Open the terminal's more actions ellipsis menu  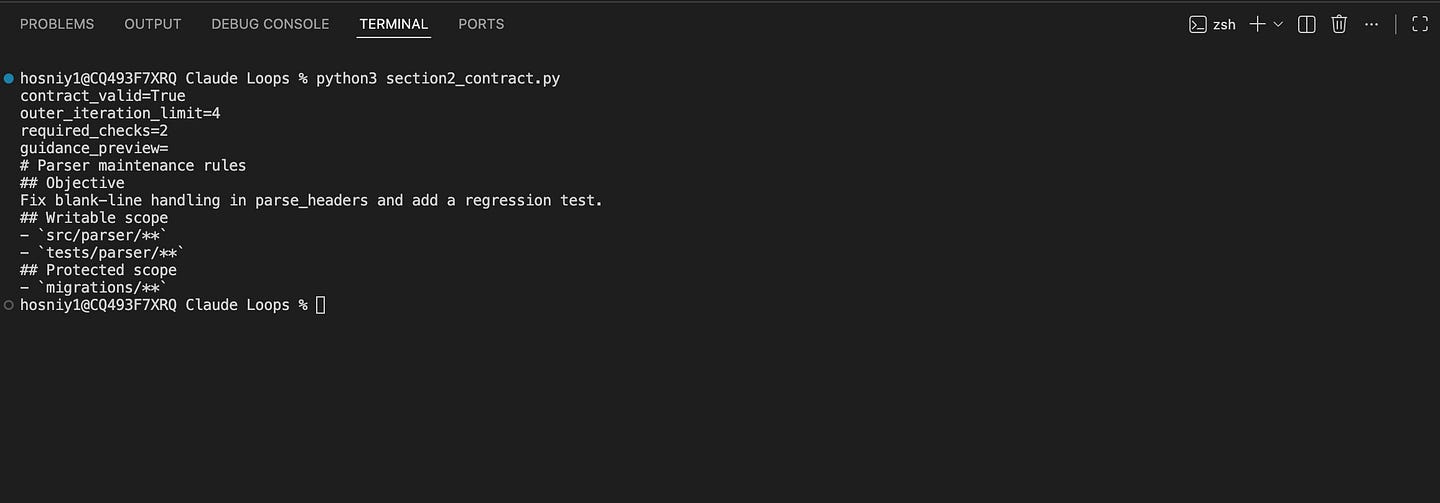point(1372,24)
